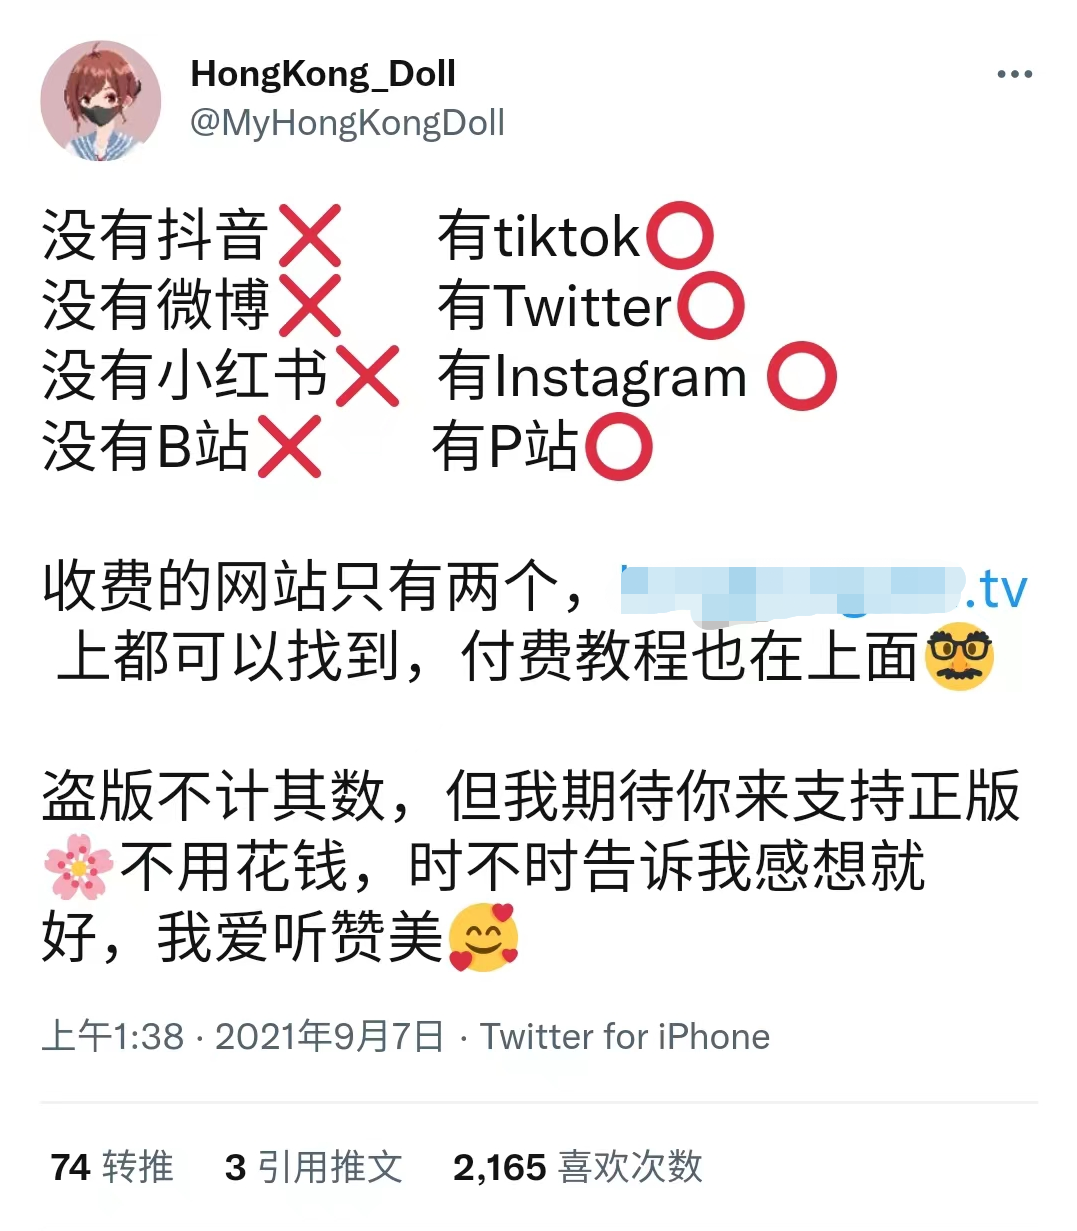Open the 上午1:38 · 2021年9月7日 timestamp
1077x1231 pixels.
tap(243, 1037)
